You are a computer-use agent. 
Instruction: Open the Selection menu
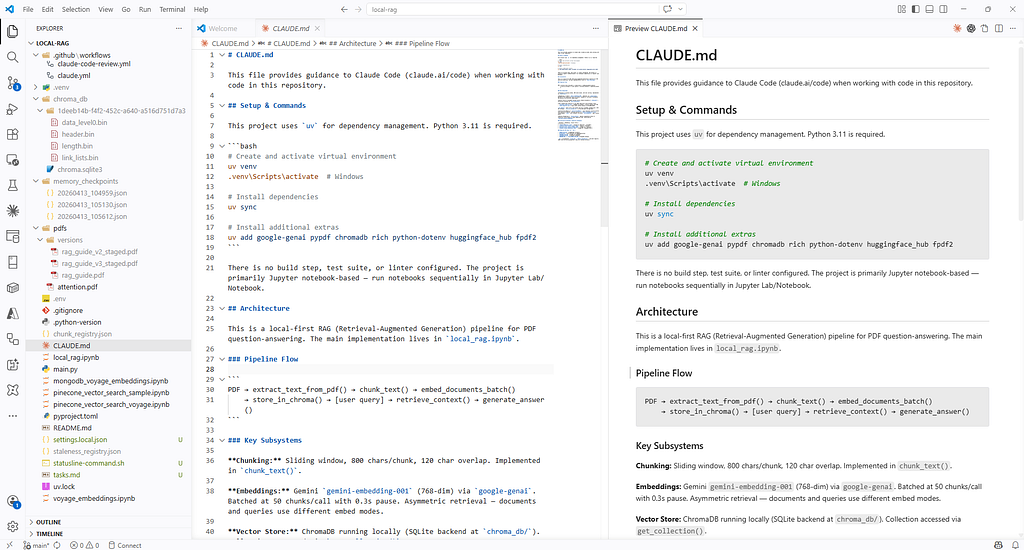(76, 9)
